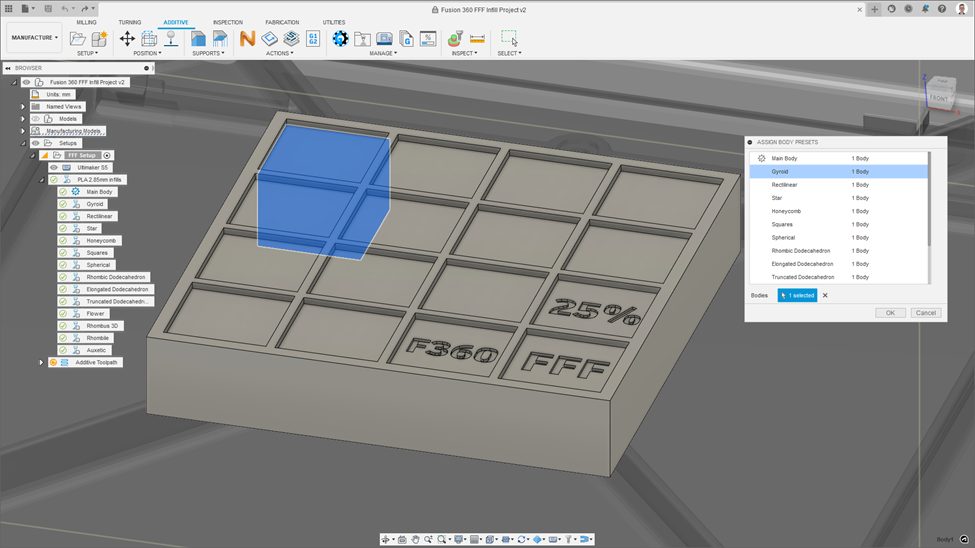Image resolution: width=975 pixels, height=548 pixels.
Task: Switch to the INSPECTION tab
Action: click(x=227, y=22)
